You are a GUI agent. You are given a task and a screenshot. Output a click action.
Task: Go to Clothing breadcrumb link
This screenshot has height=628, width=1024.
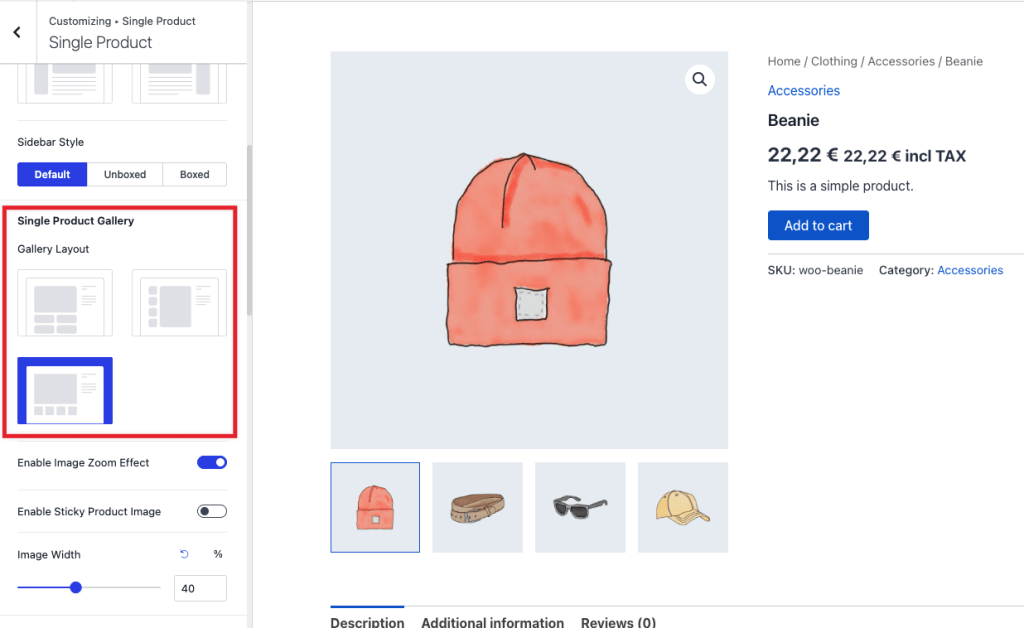(834, 61)
